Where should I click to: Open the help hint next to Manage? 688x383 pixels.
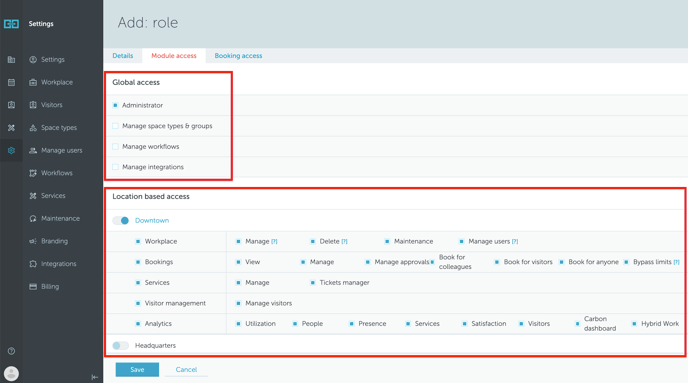(274, 241)
